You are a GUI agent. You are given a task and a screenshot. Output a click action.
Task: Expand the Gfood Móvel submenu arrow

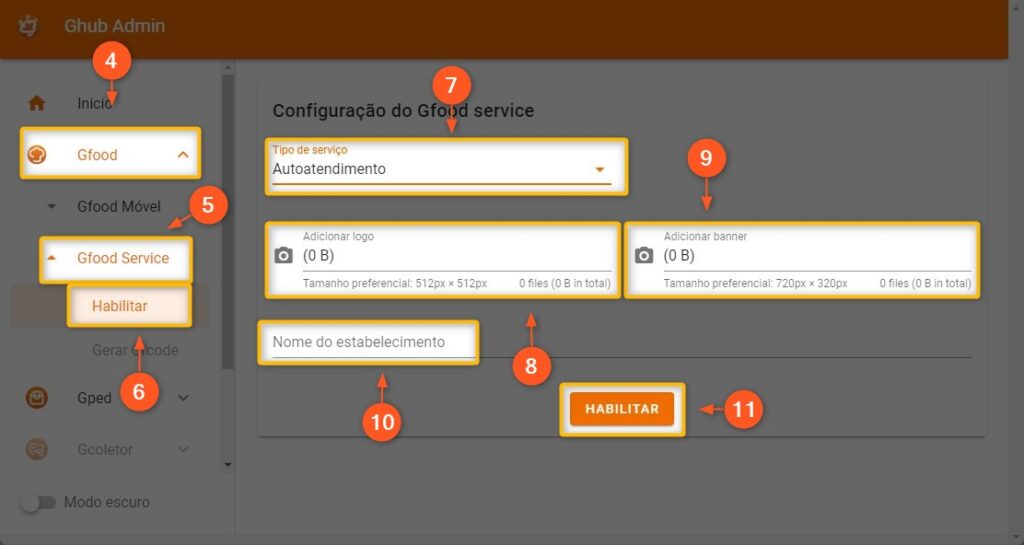click(52, 207)
